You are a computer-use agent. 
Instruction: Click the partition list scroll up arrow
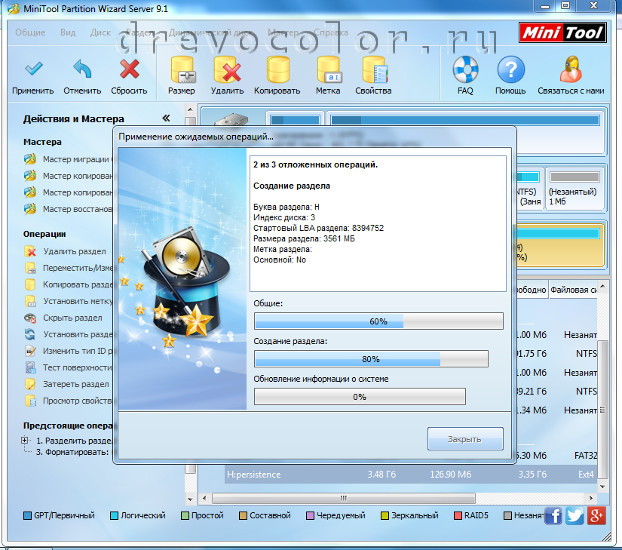(602, 286)
